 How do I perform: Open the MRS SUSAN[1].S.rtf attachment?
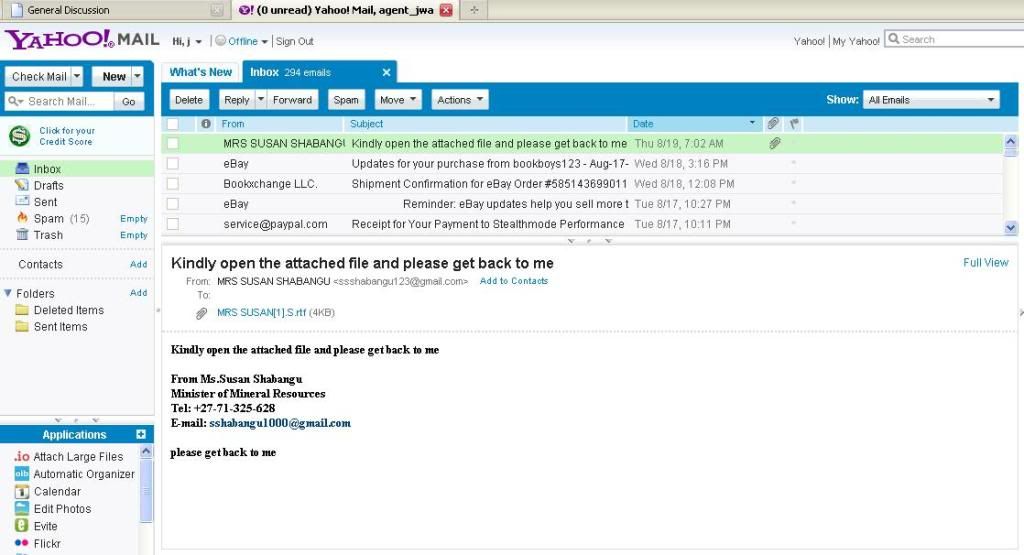tap(261, 313)
